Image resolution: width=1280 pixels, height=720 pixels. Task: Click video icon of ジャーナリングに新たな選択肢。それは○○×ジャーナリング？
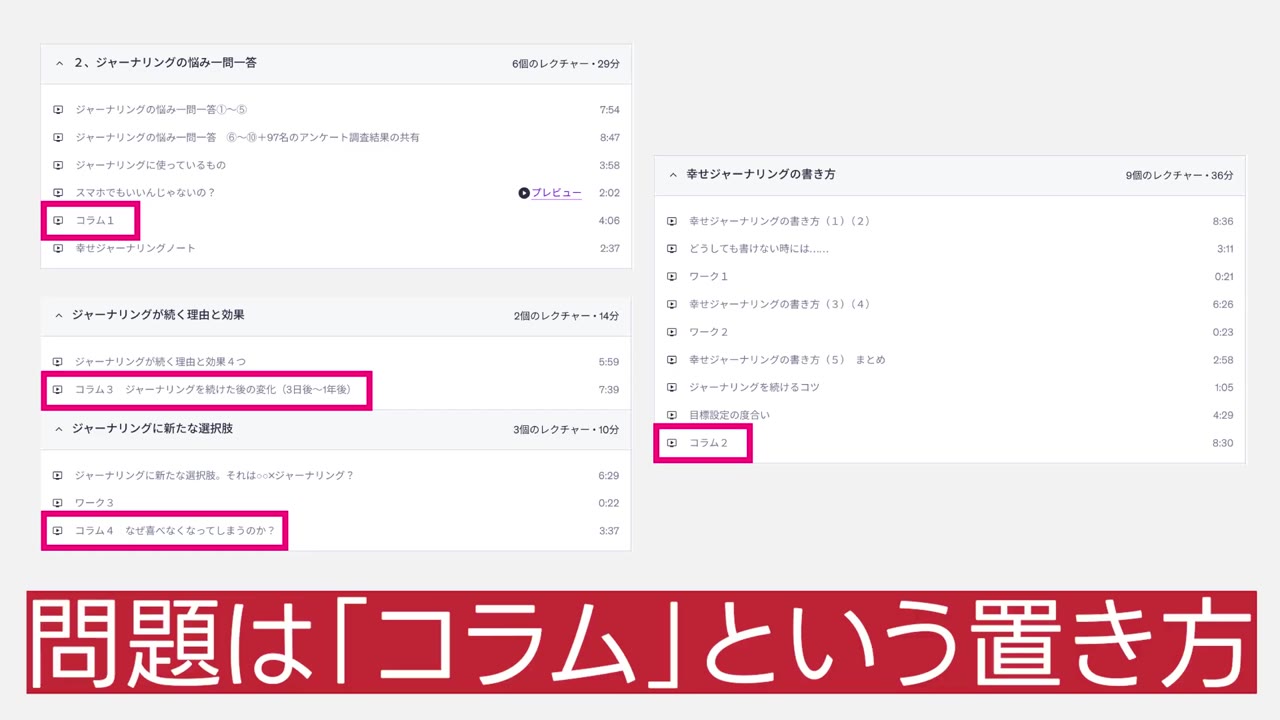(x=58, y=476)
